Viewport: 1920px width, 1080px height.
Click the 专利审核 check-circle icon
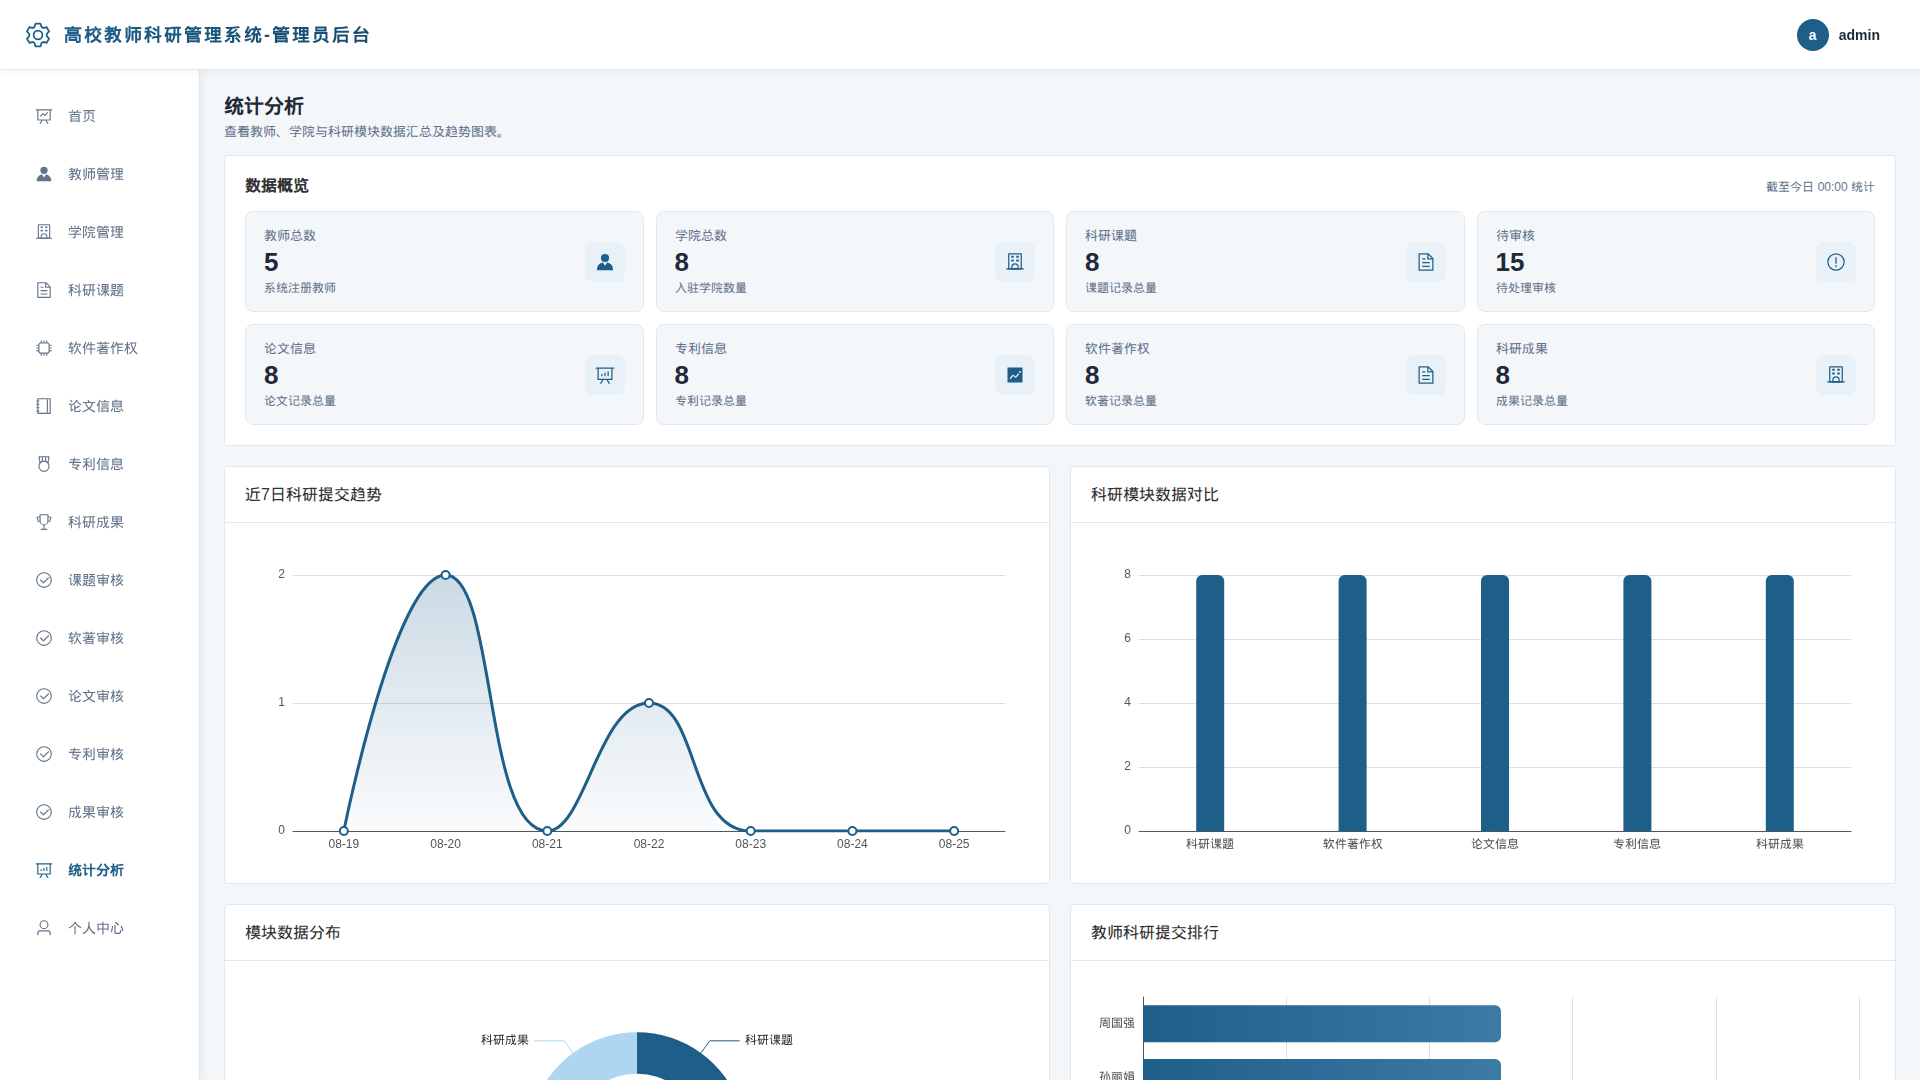(44, 754)
